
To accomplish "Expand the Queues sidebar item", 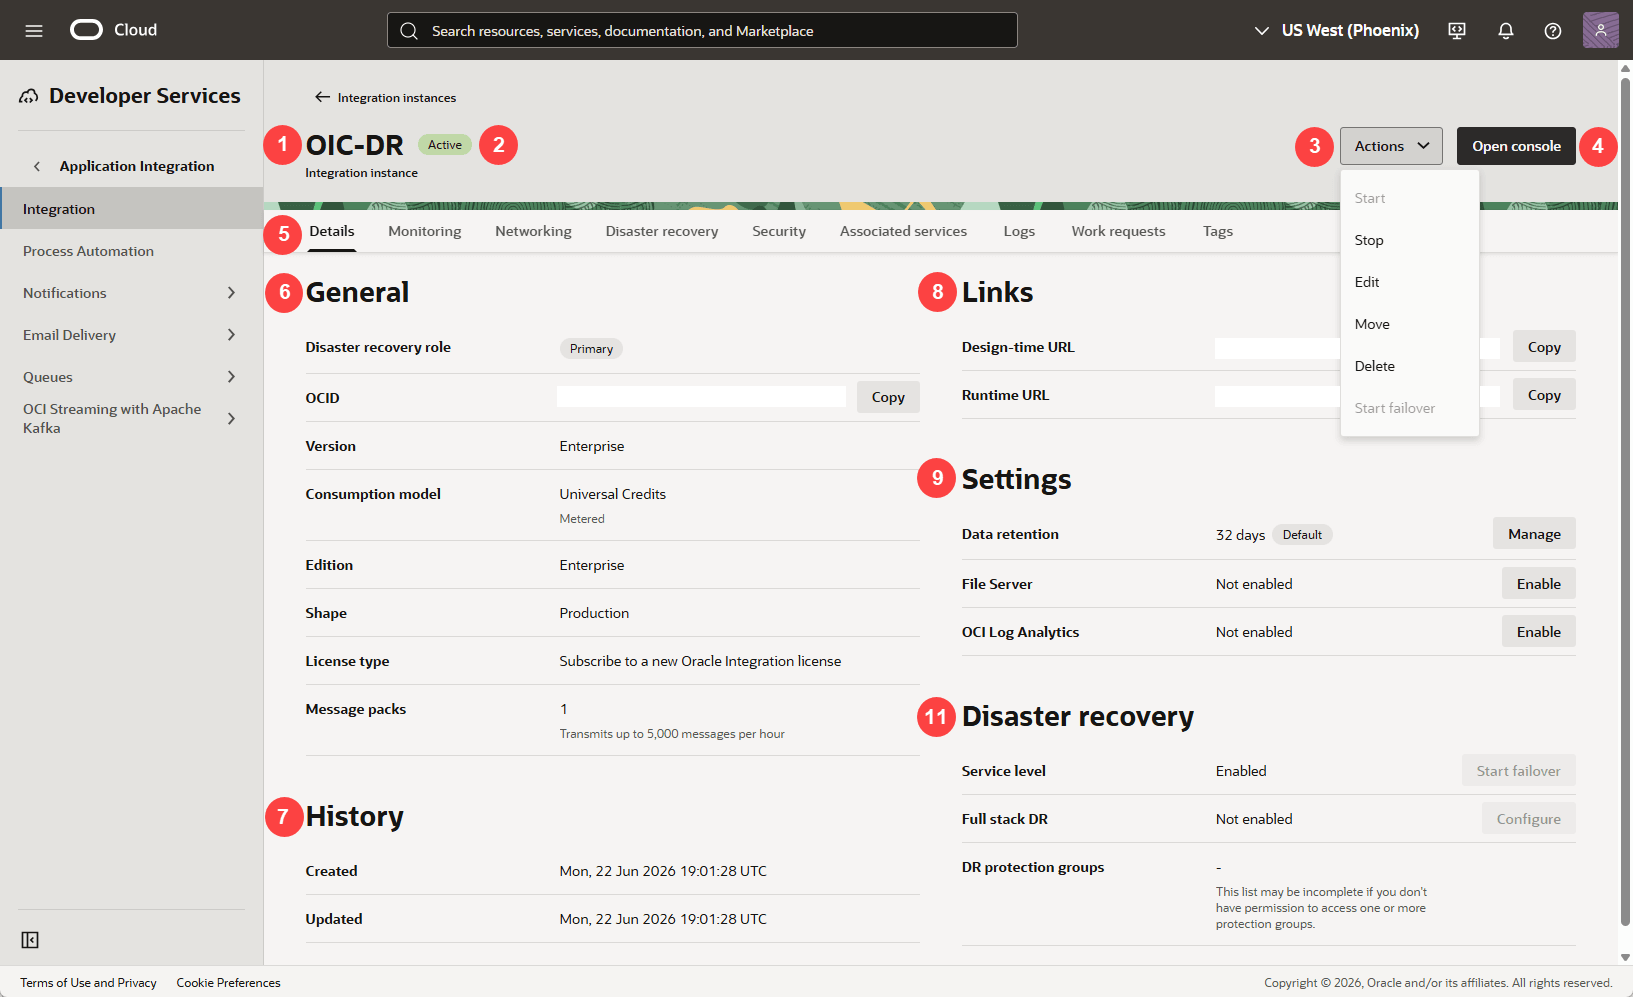I will click(x=231, y=377).
